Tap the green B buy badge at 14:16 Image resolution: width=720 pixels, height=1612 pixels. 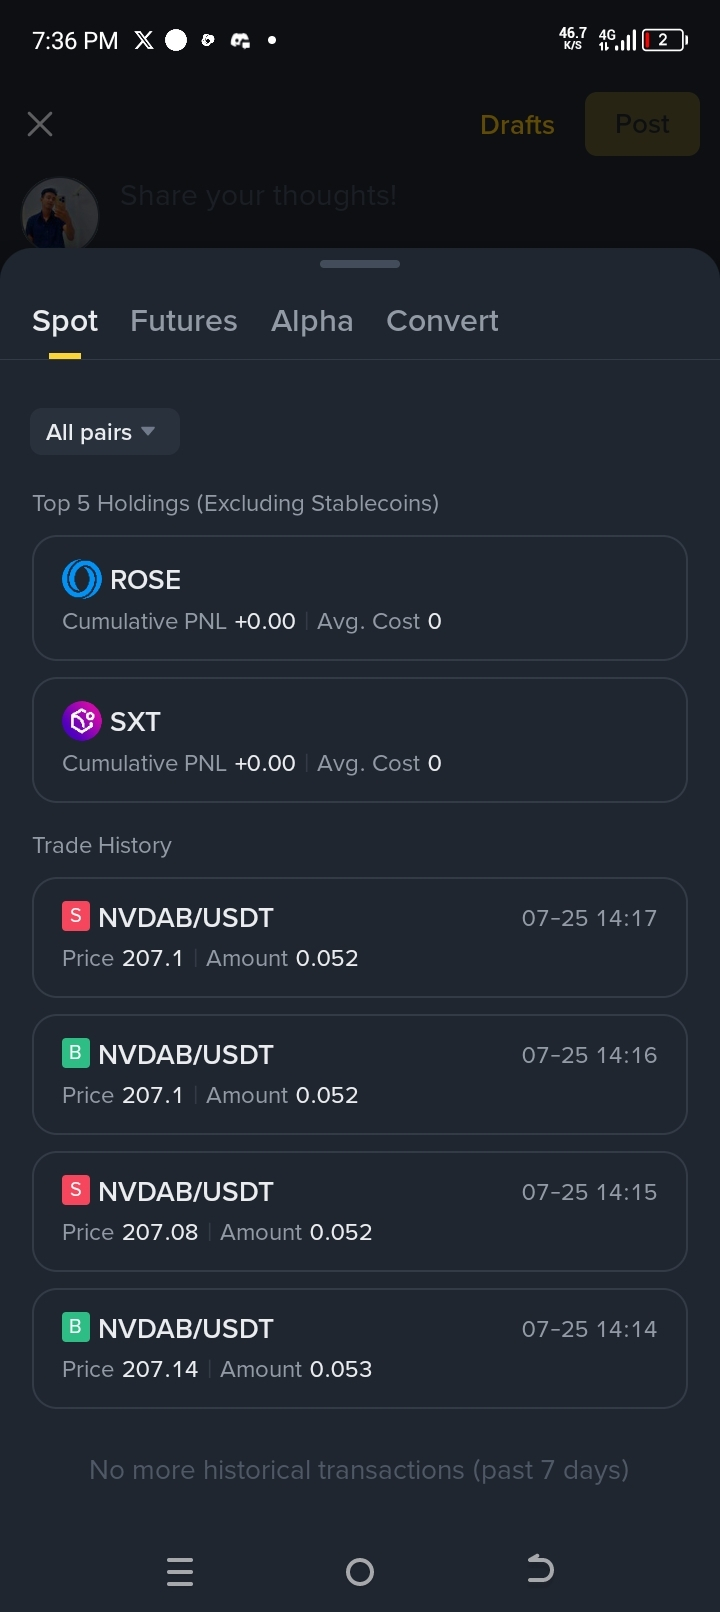75,1053
